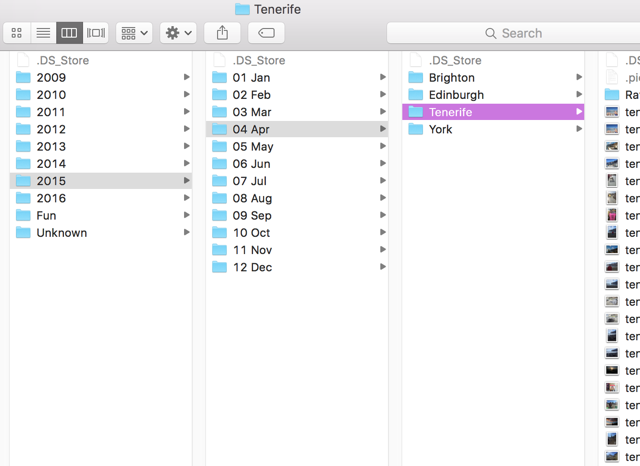Image resolution: width=640 pixels, height=466 pixels.
Task: Select the 2010 folder icon
Action: click(x=23, y=94)
